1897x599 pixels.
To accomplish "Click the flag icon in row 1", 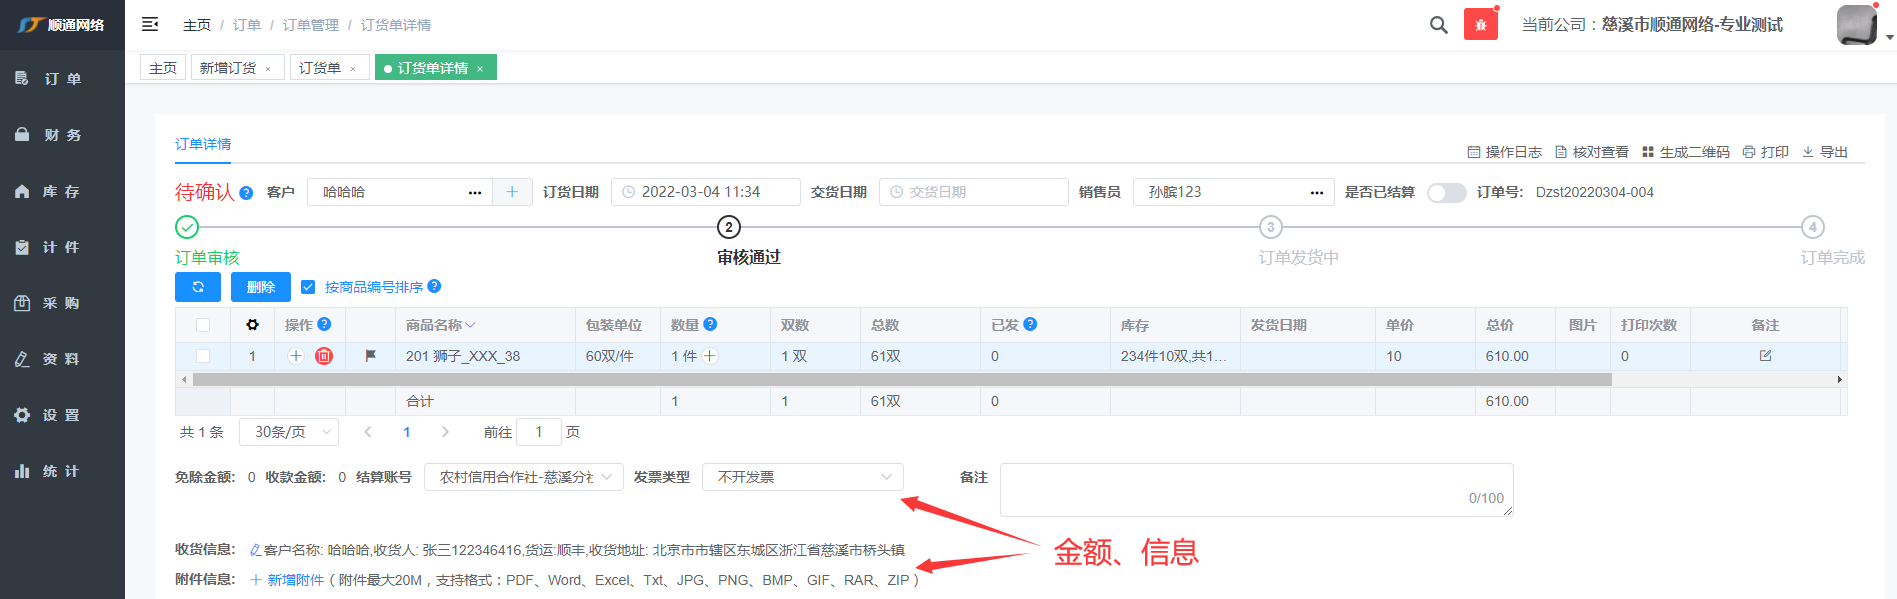I will 371,356.
